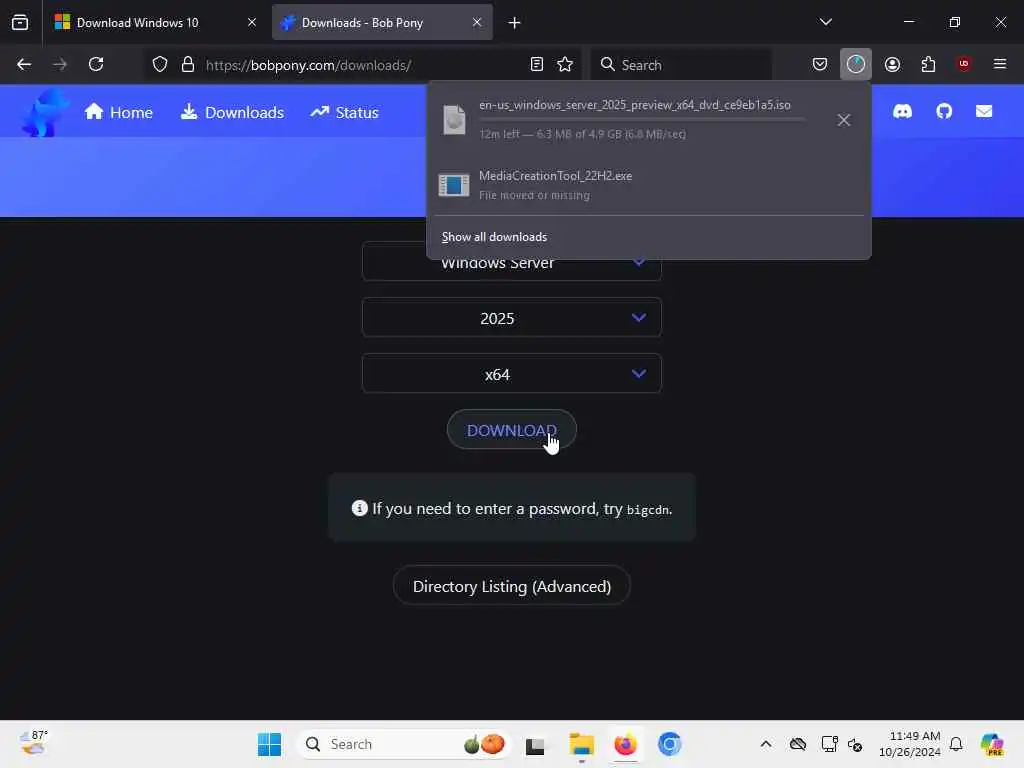Open Bob Pony Discord link icon
Viewport: 1024px width, 768px height.
(903, 112)
